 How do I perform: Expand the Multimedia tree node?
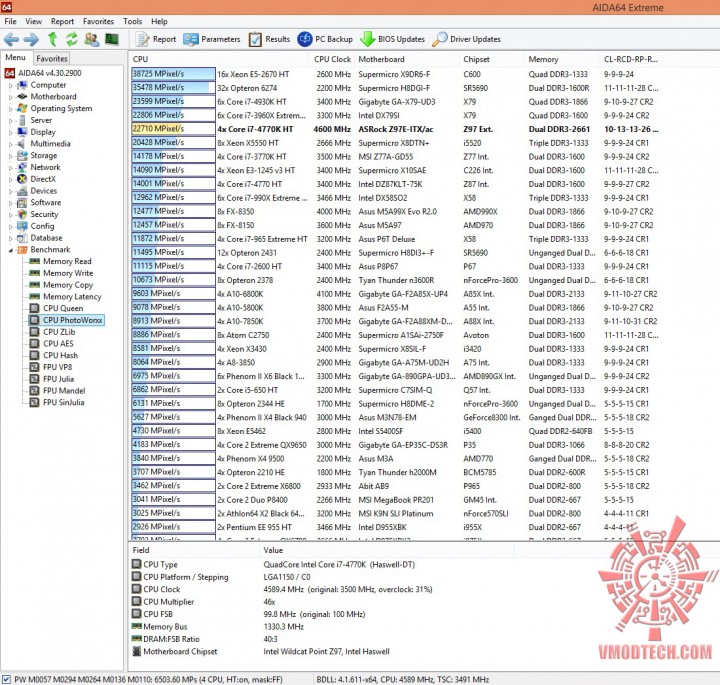(11, 144)
